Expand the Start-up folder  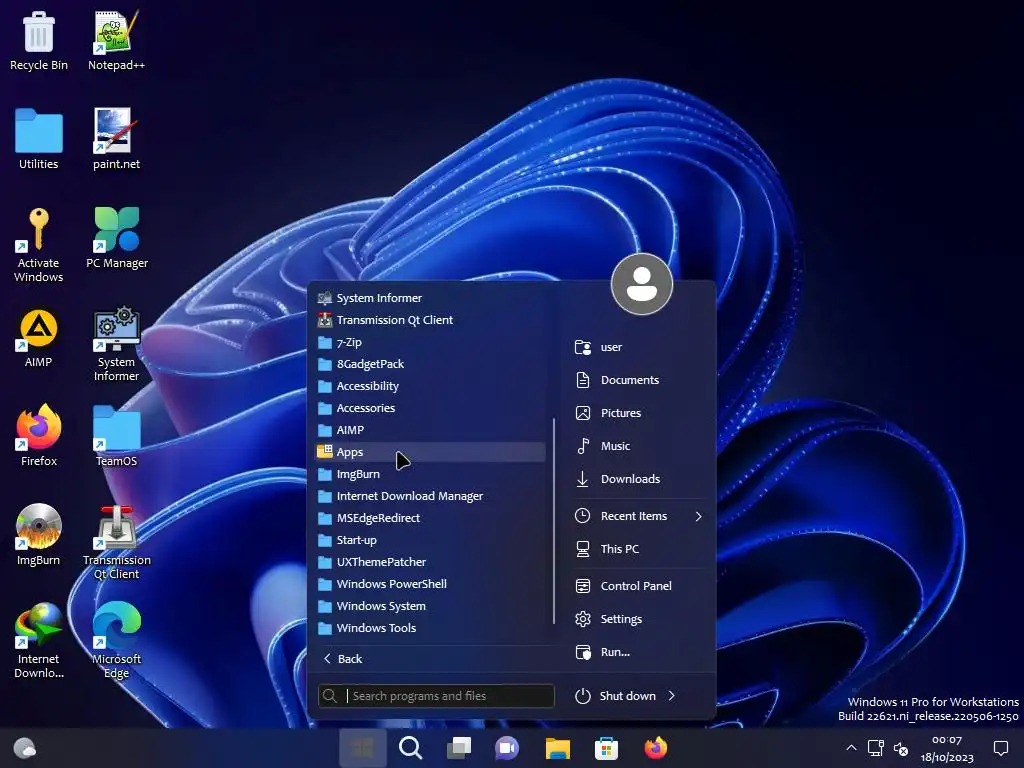coord(430,540)
